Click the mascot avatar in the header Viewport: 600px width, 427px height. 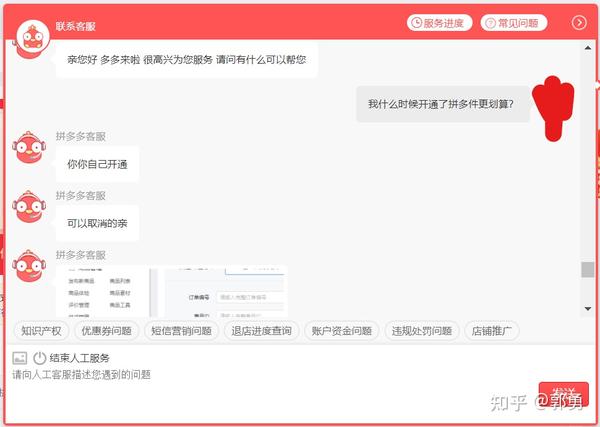point(33,37)
